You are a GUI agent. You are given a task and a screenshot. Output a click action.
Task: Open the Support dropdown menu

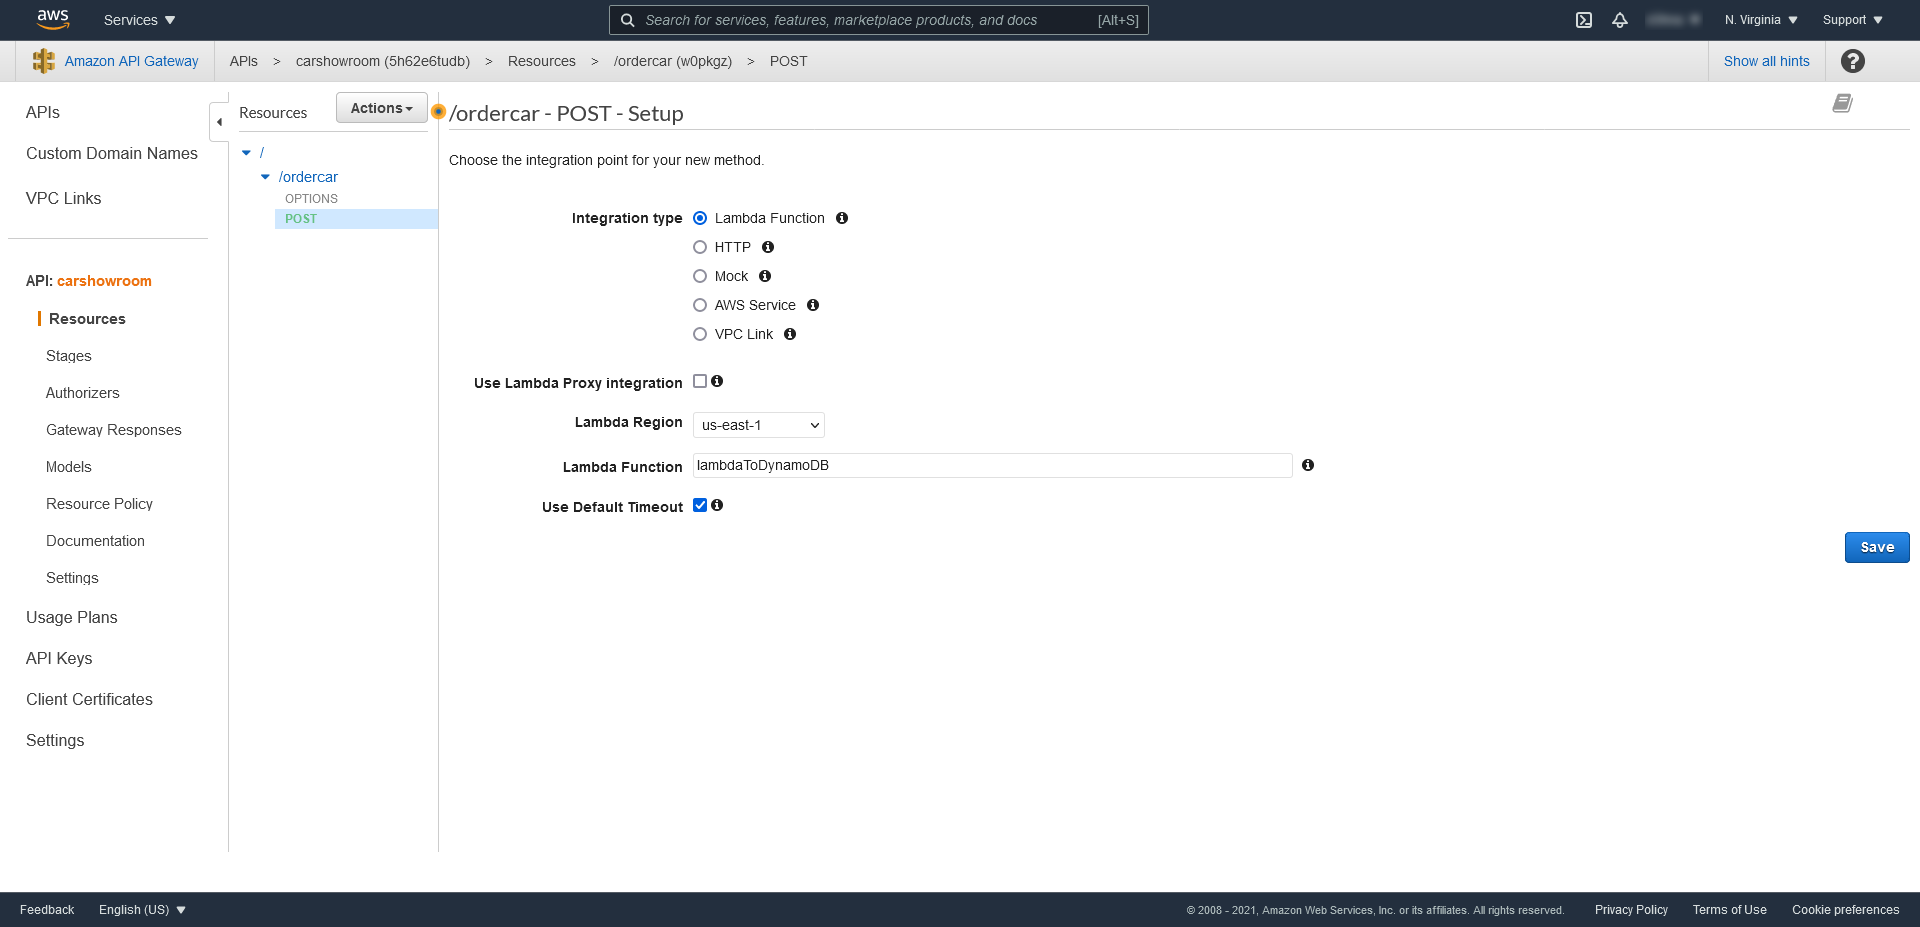point(1852,20)
